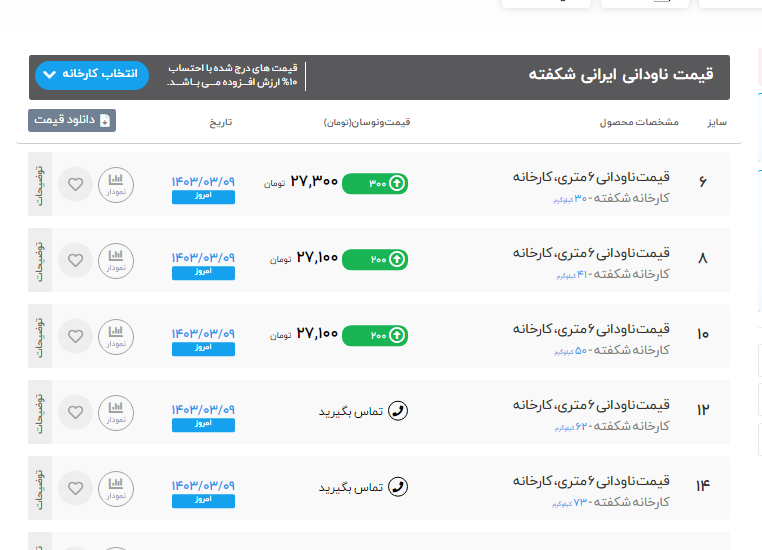Open the انتخاب کارخانه factory dropdown
The height and width of the screenshot is (550, 762).
91,75
